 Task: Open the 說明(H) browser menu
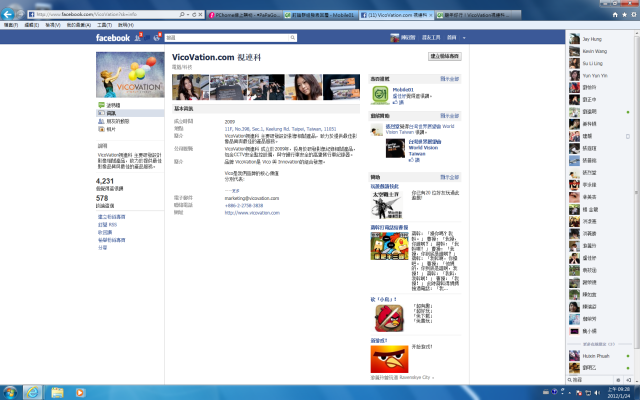(x=126, y=25)
